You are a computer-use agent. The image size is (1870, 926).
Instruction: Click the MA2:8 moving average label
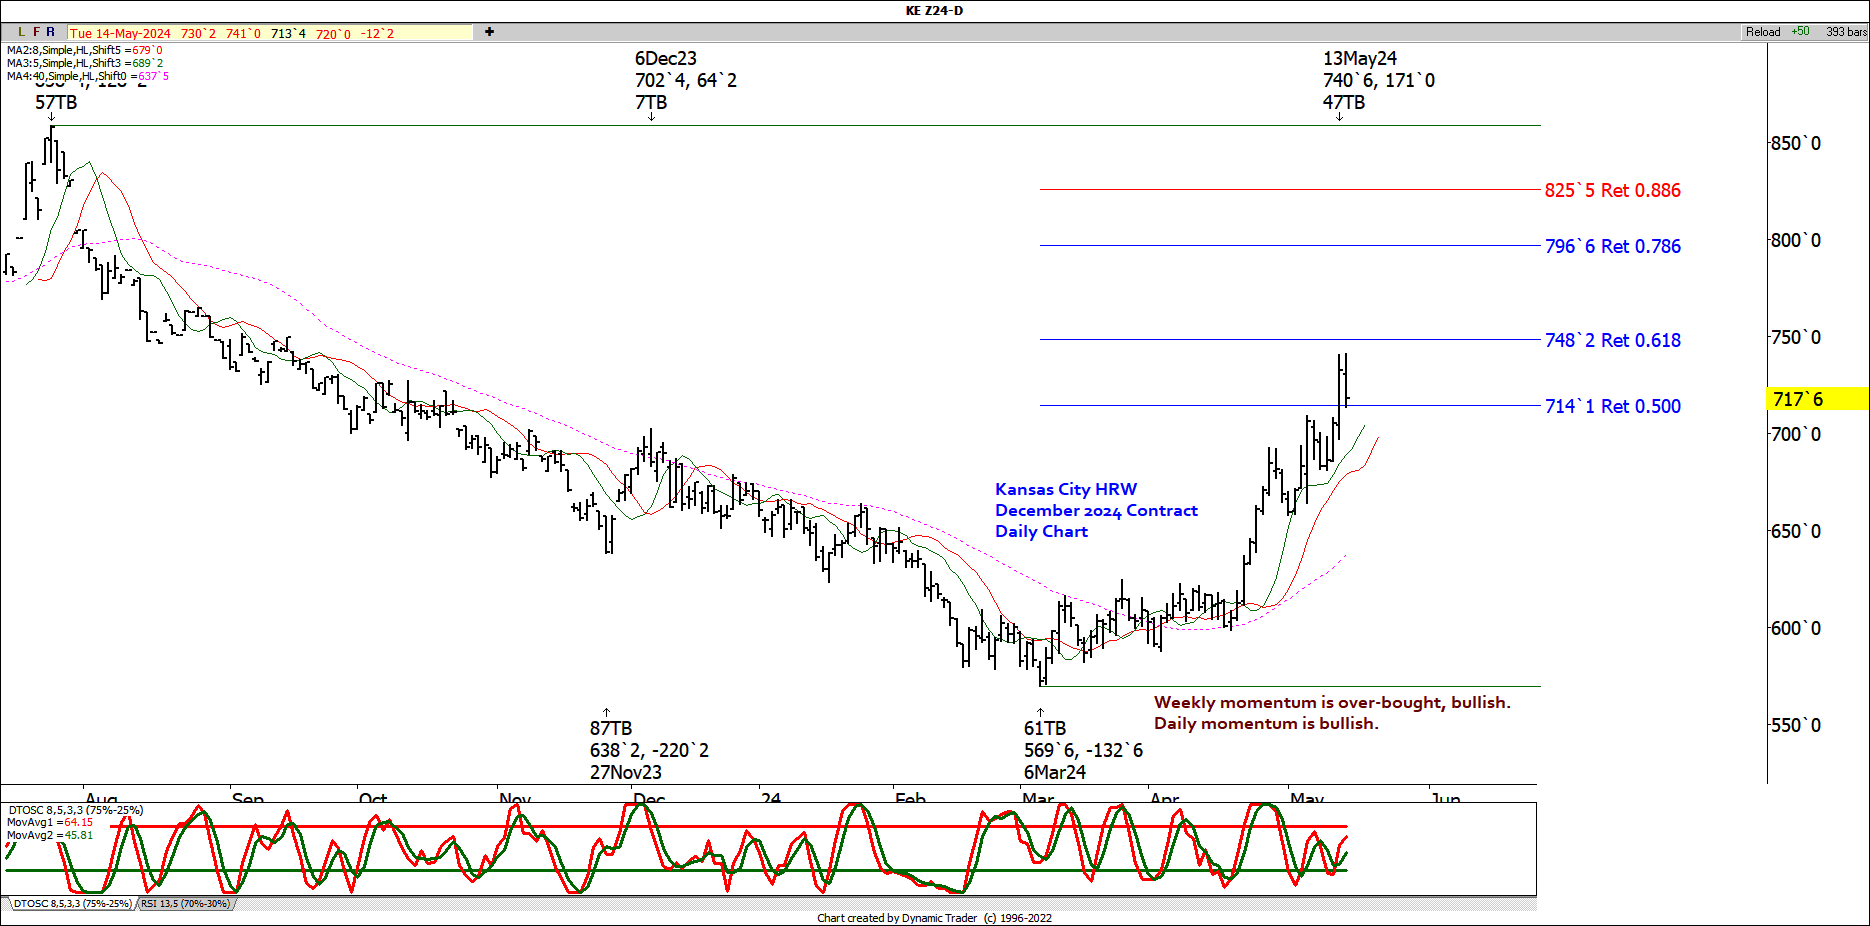[85, 50]
